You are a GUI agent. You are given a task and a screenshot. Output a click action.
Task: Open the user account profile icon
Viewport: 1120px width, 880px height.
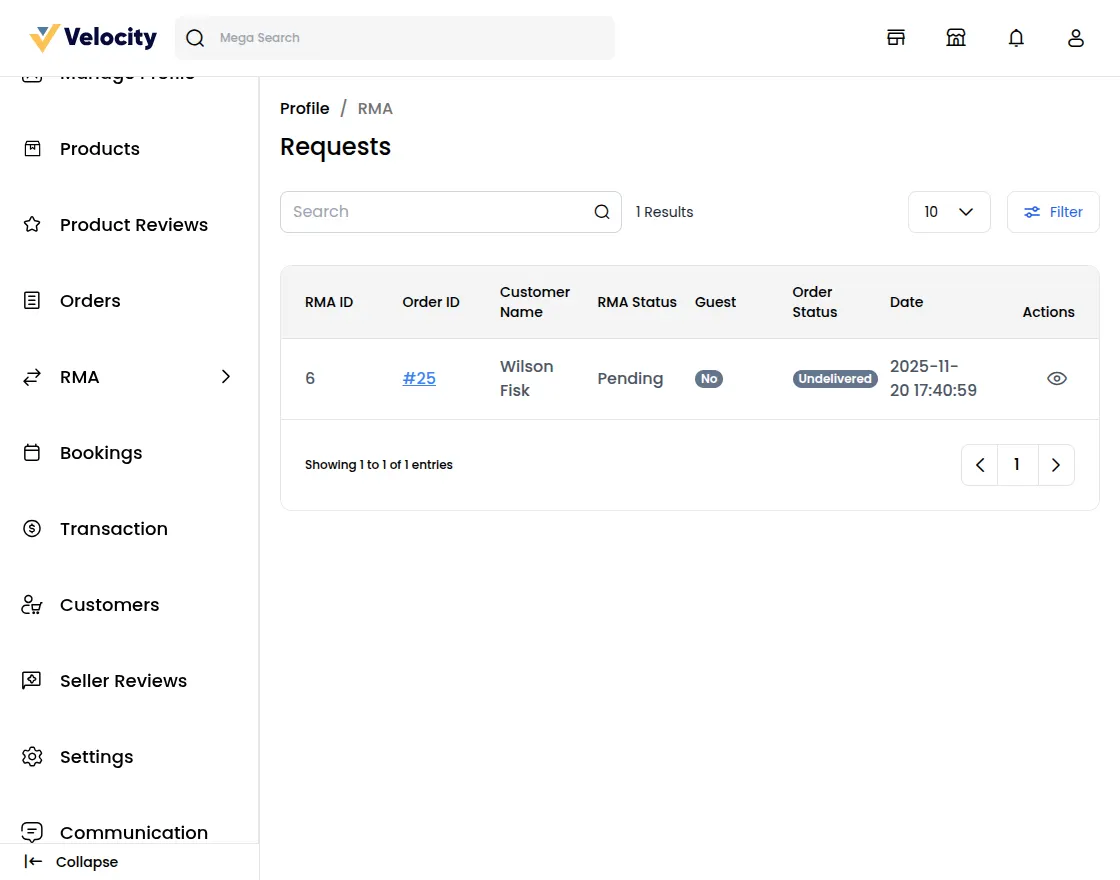click(x=1076, y=38)
